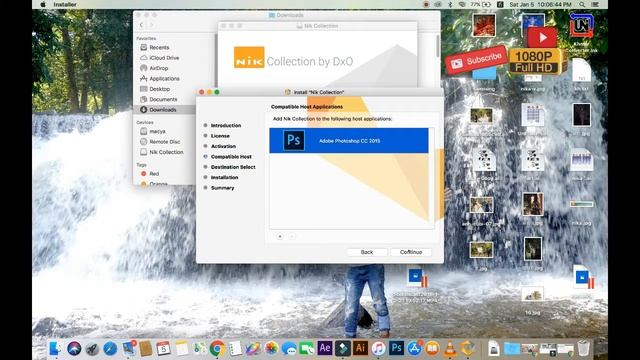Image resolution: width=640 pixels, height=360 pixels.
Task: Go Back in the installer
Action: click(x=367, y=252)
